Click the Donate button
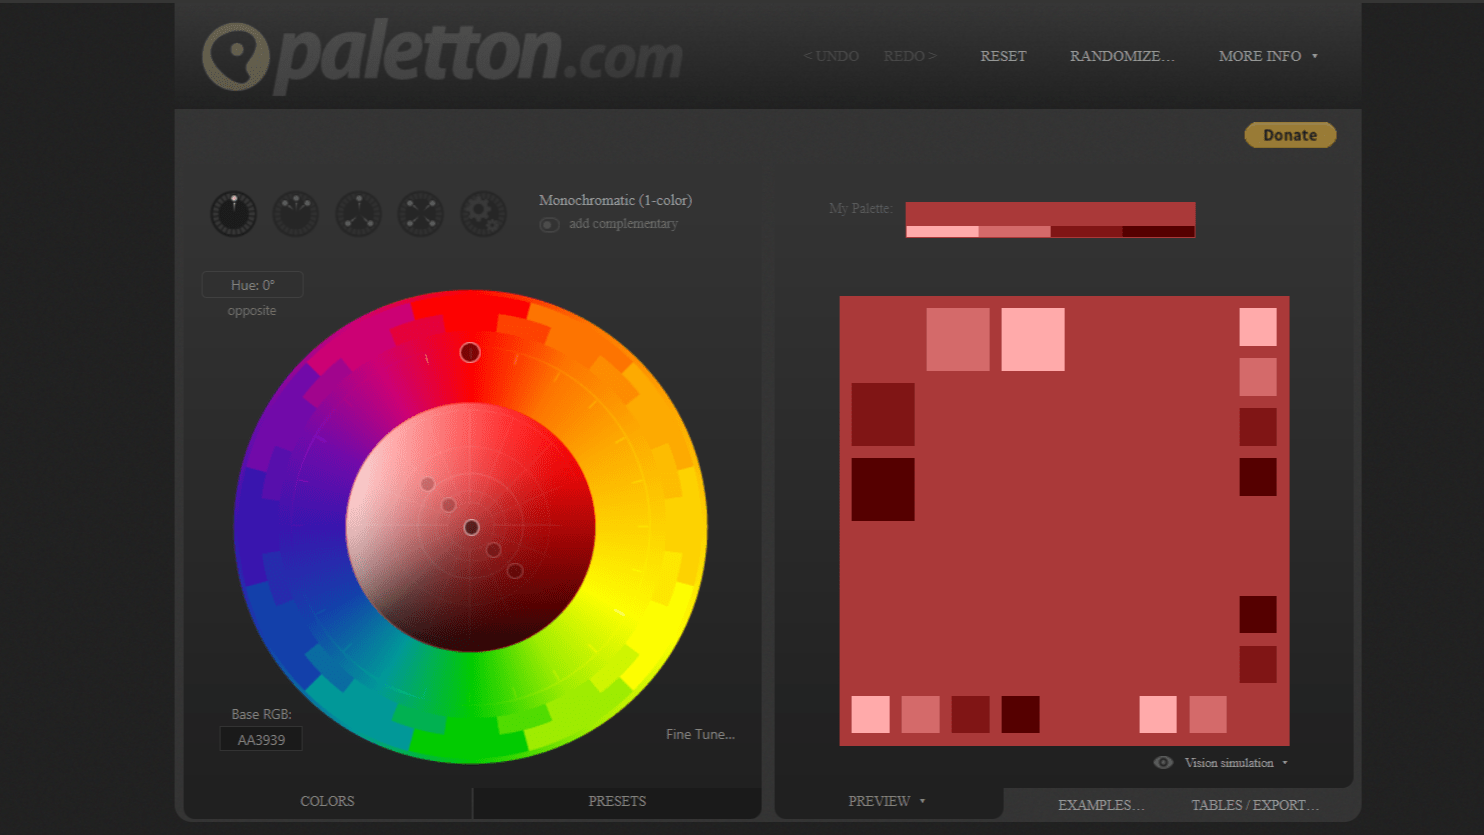 click(1290, 135)
